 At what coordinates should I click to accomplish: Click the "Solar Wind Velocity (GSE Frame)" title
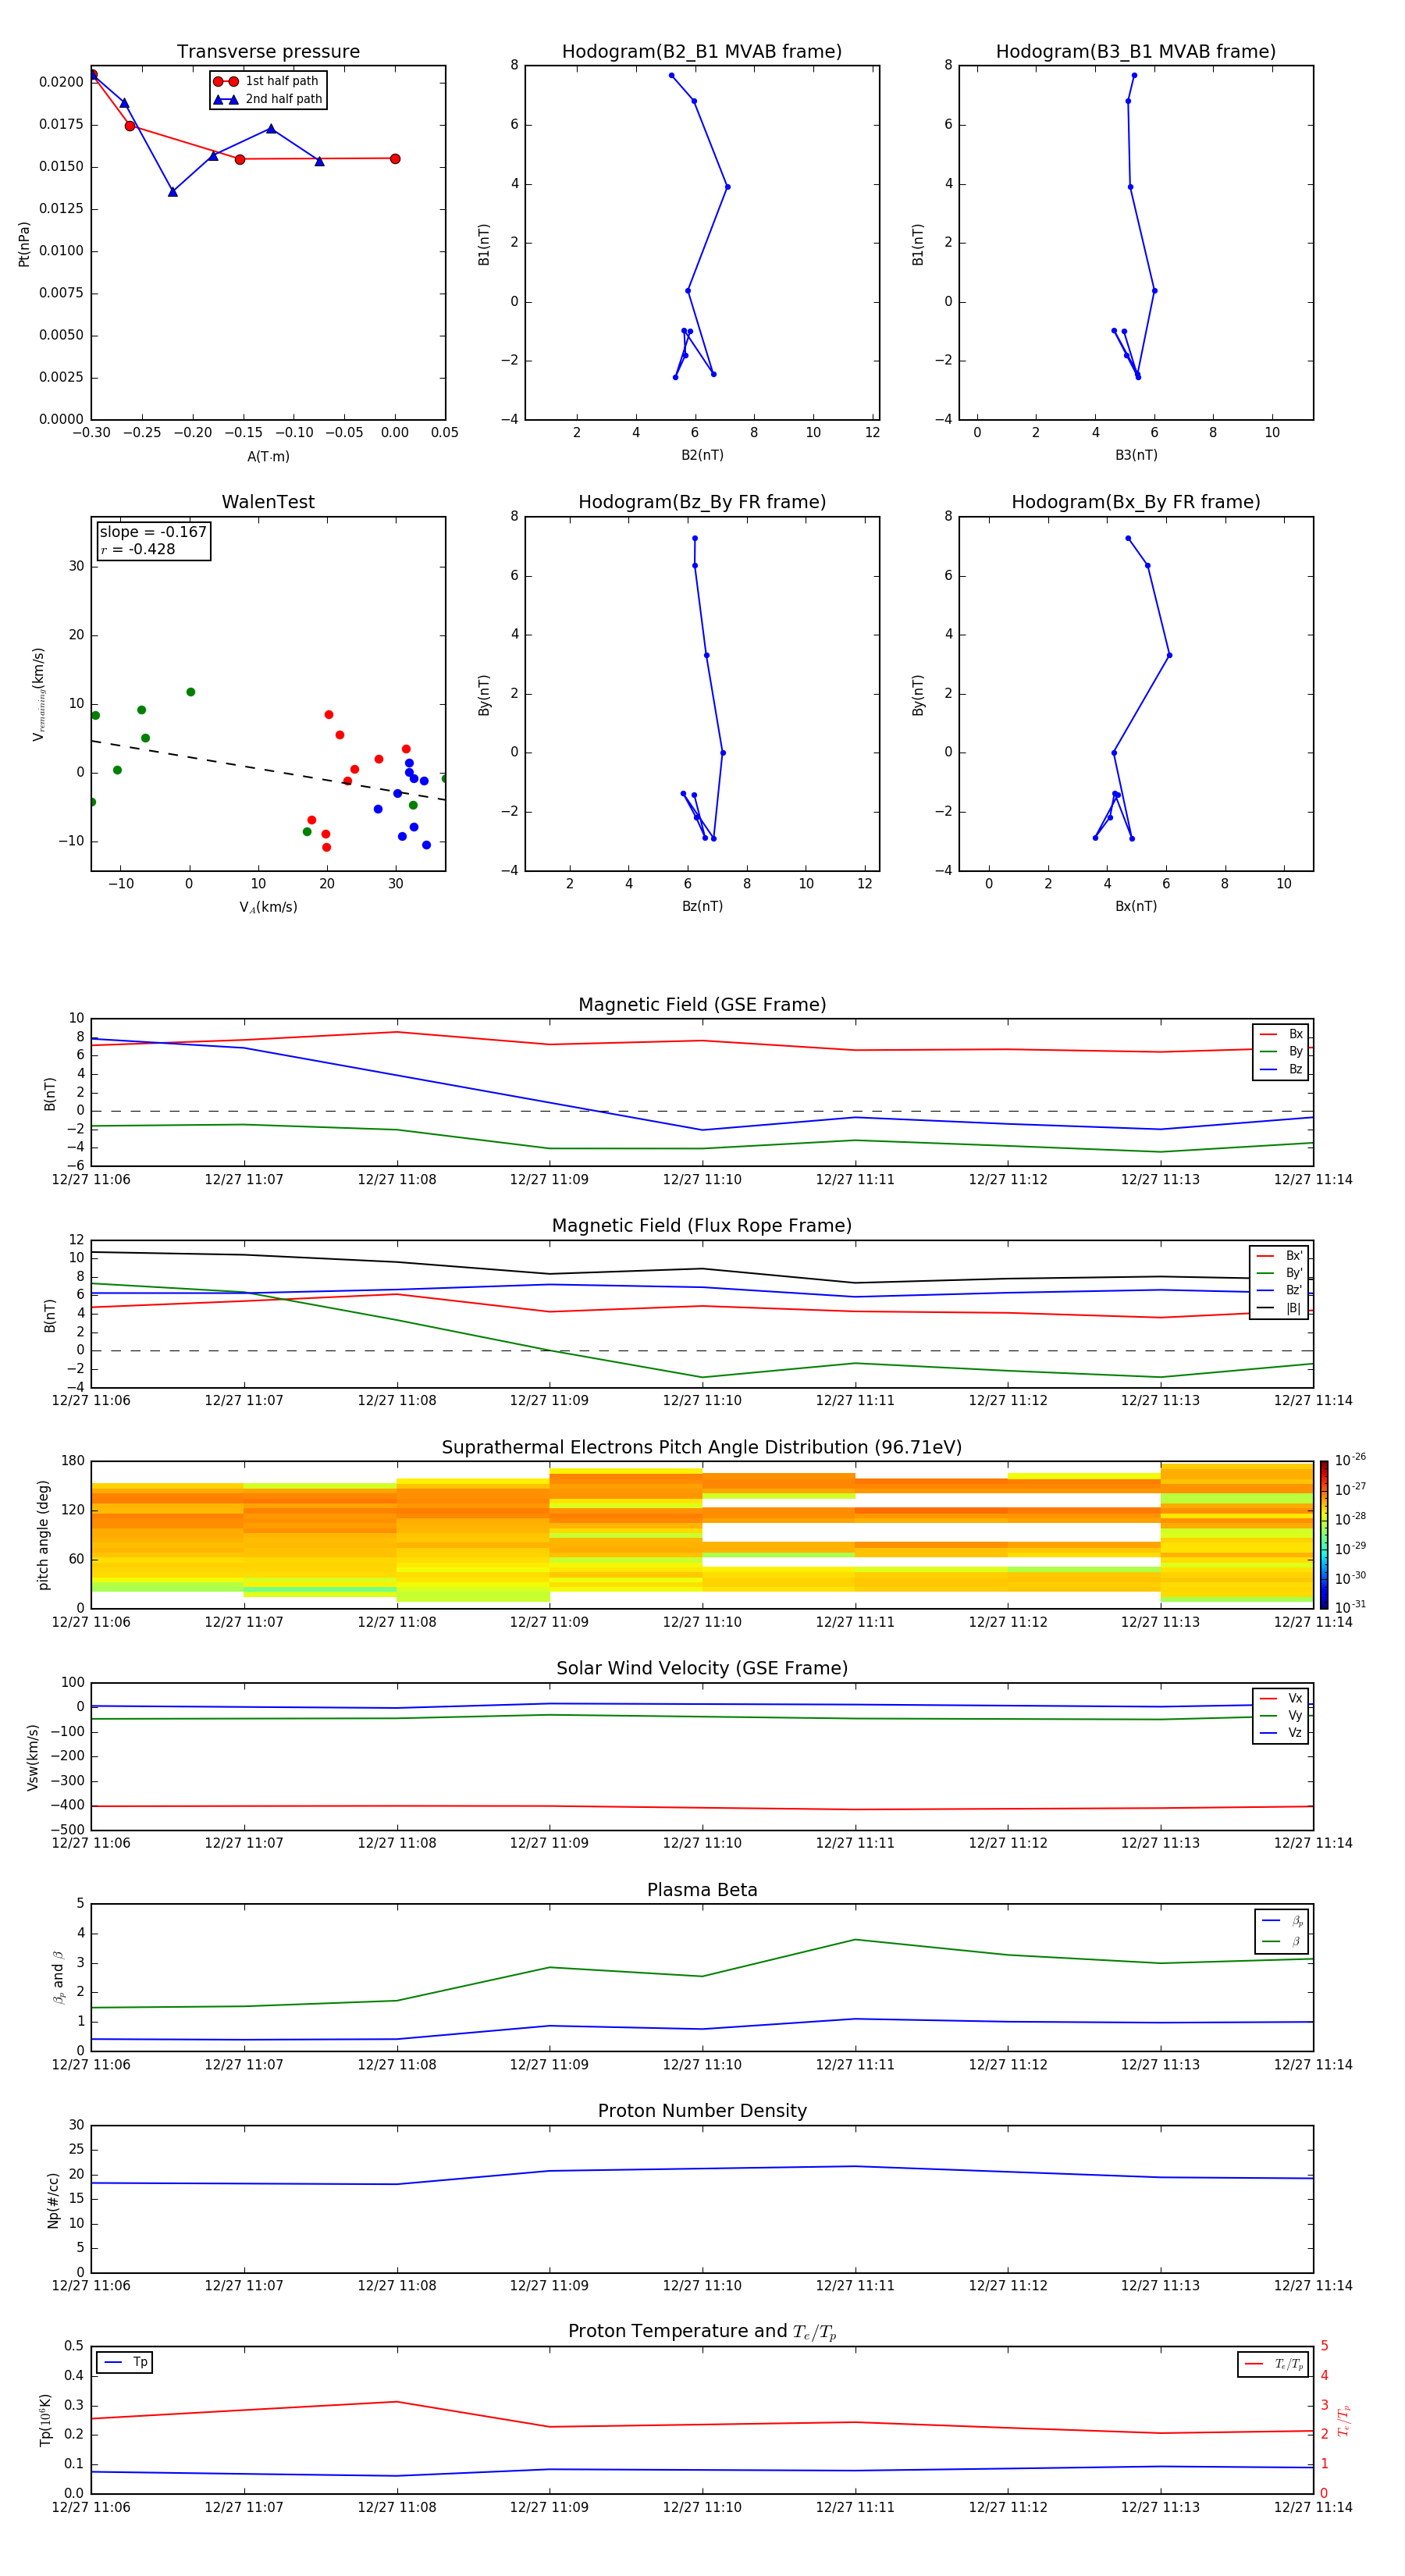[702, 1669]
